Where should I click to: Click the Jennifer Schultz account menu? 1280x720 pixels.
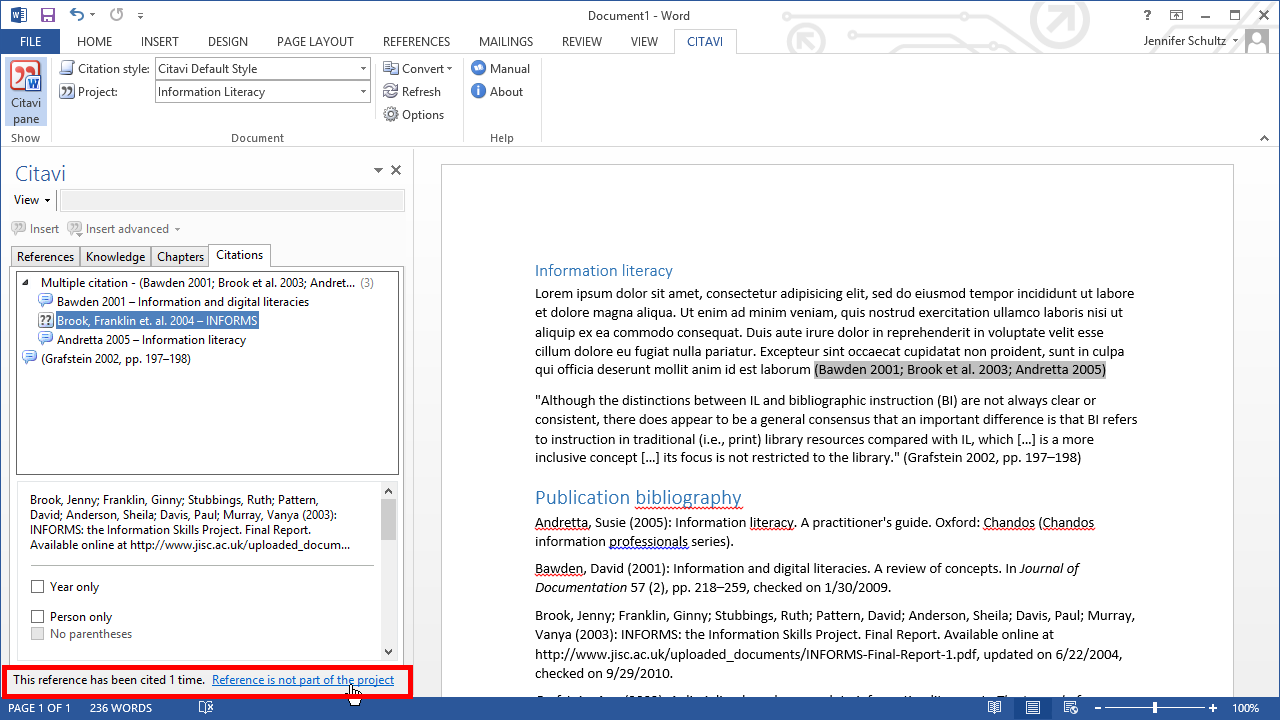[1191, 41]
